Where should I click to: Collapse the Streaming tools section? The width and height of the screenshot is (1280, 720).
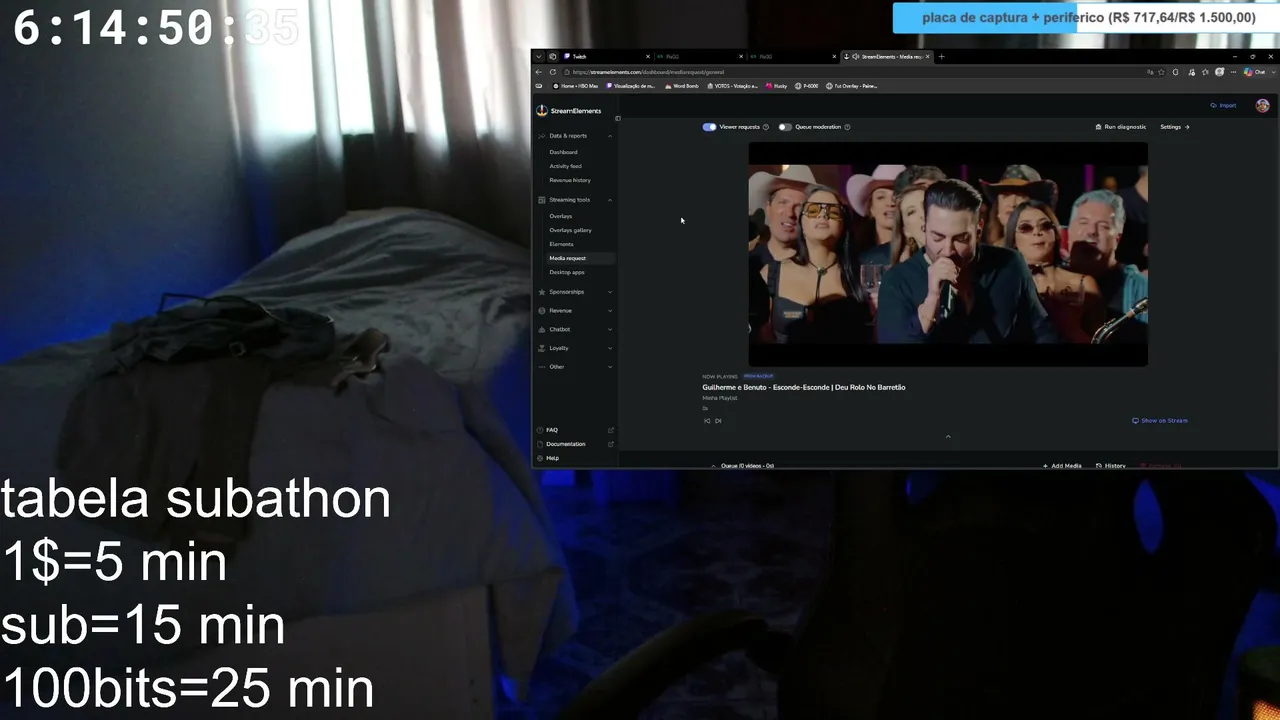coord(610,200)
